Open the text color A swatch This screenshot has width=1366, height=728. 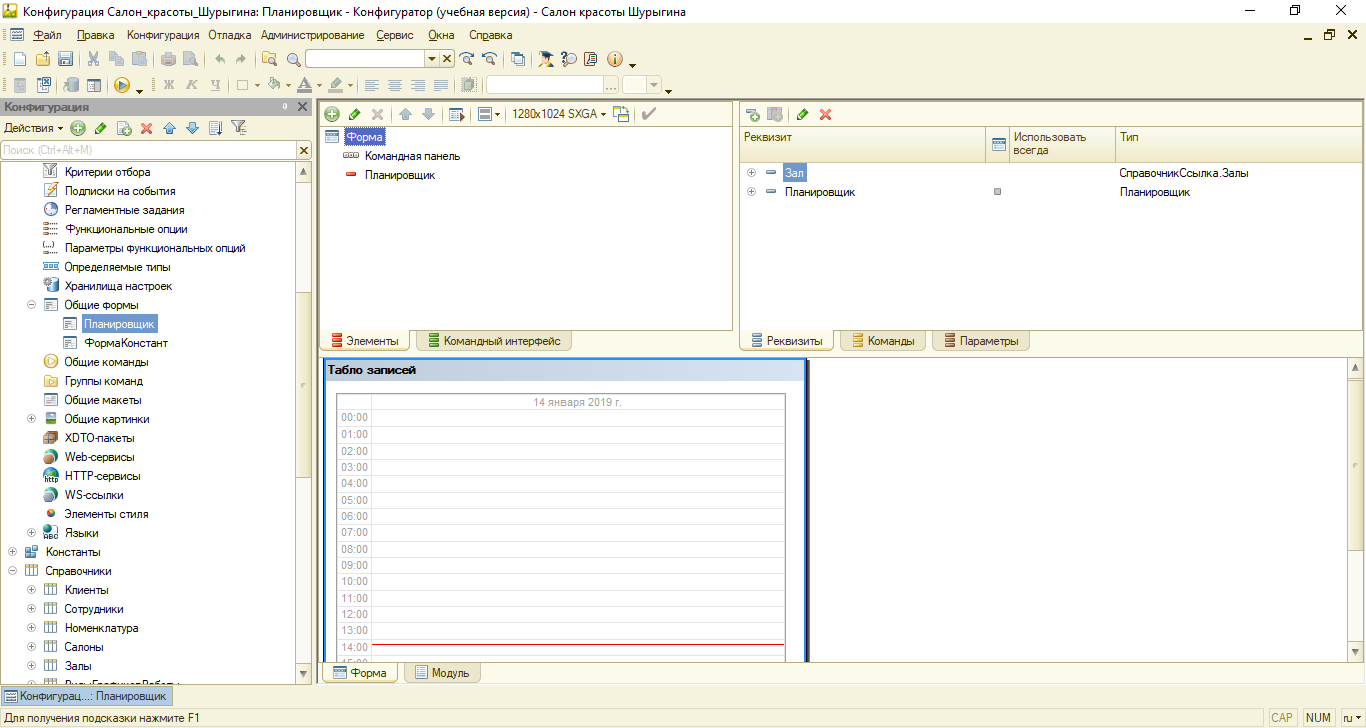click(x=305, y=85)
